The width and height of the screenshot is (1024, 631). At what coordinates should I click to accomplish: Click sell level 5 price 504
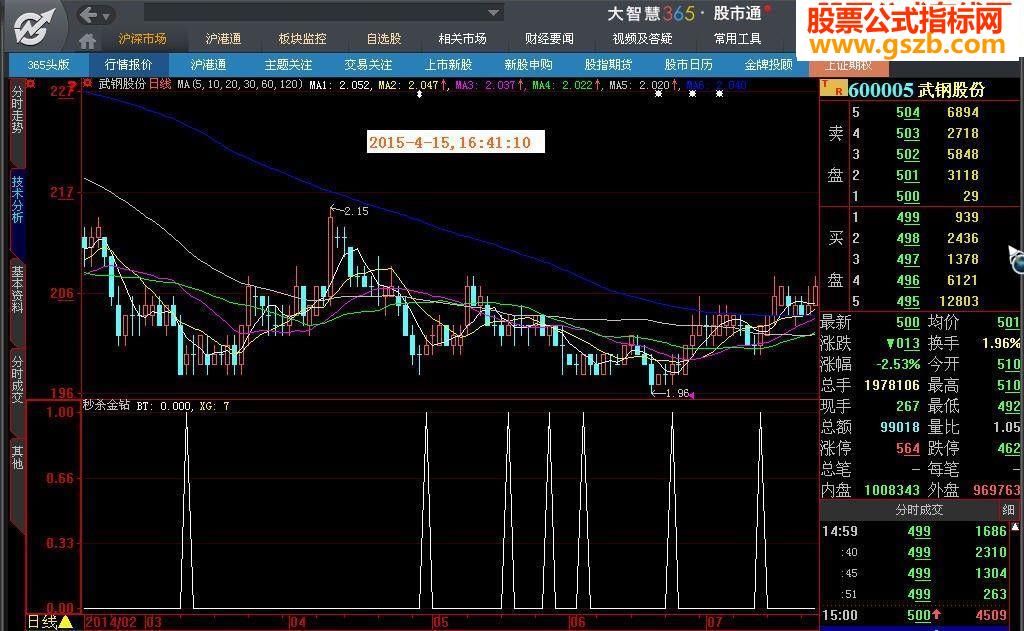click(908, 112)
